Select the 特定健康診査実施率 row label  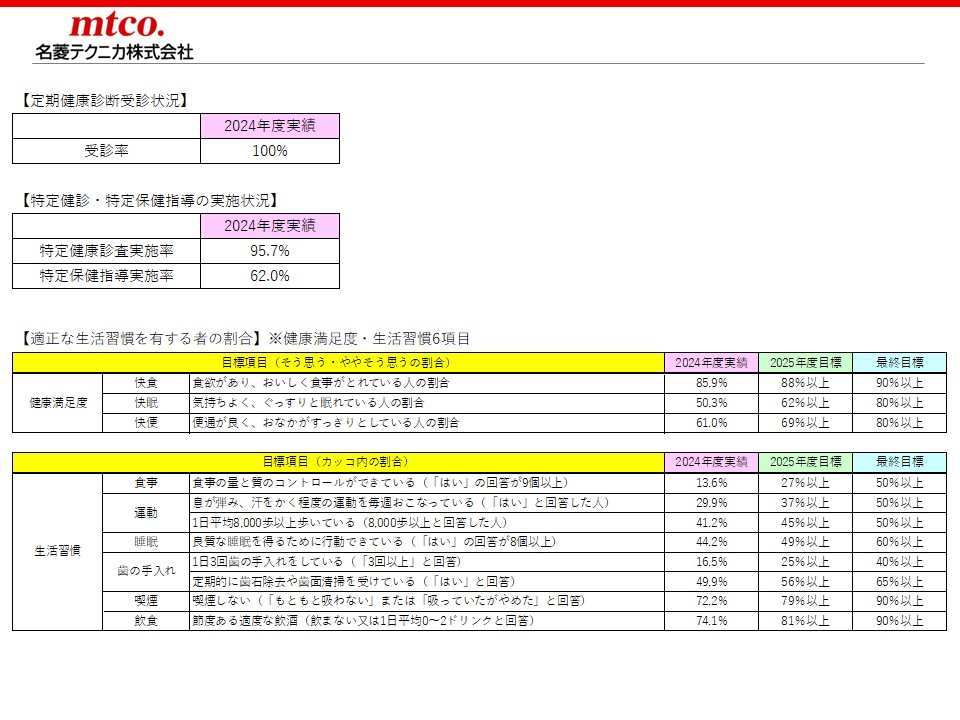tap(106, 251)
